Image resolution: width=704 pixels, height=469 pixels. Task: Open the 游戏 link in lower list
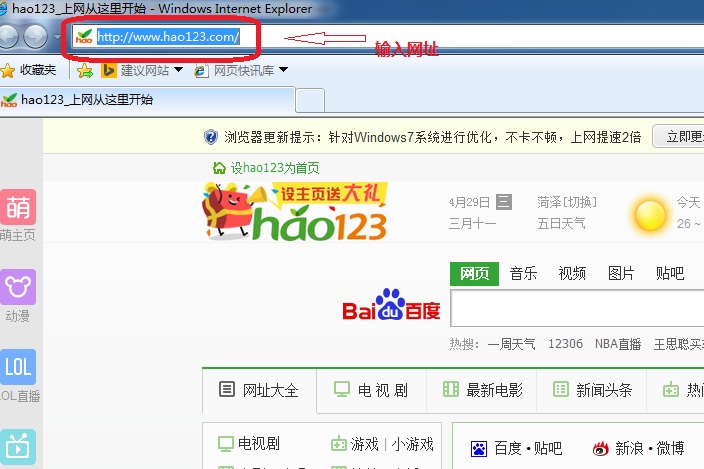coord(365,444)
